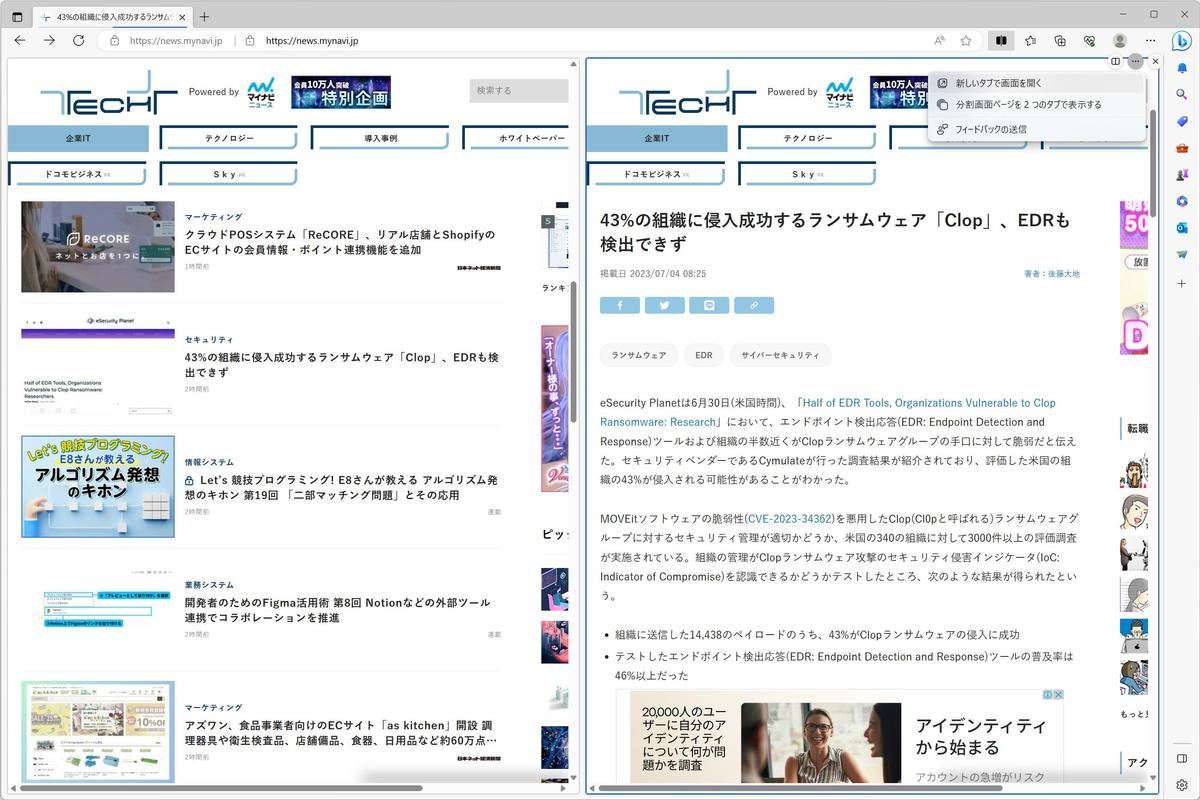Click the サイバーセキュリティ tag
Image resolution: width=1200 pixels, height=800 pixels.
coord(781,355)
